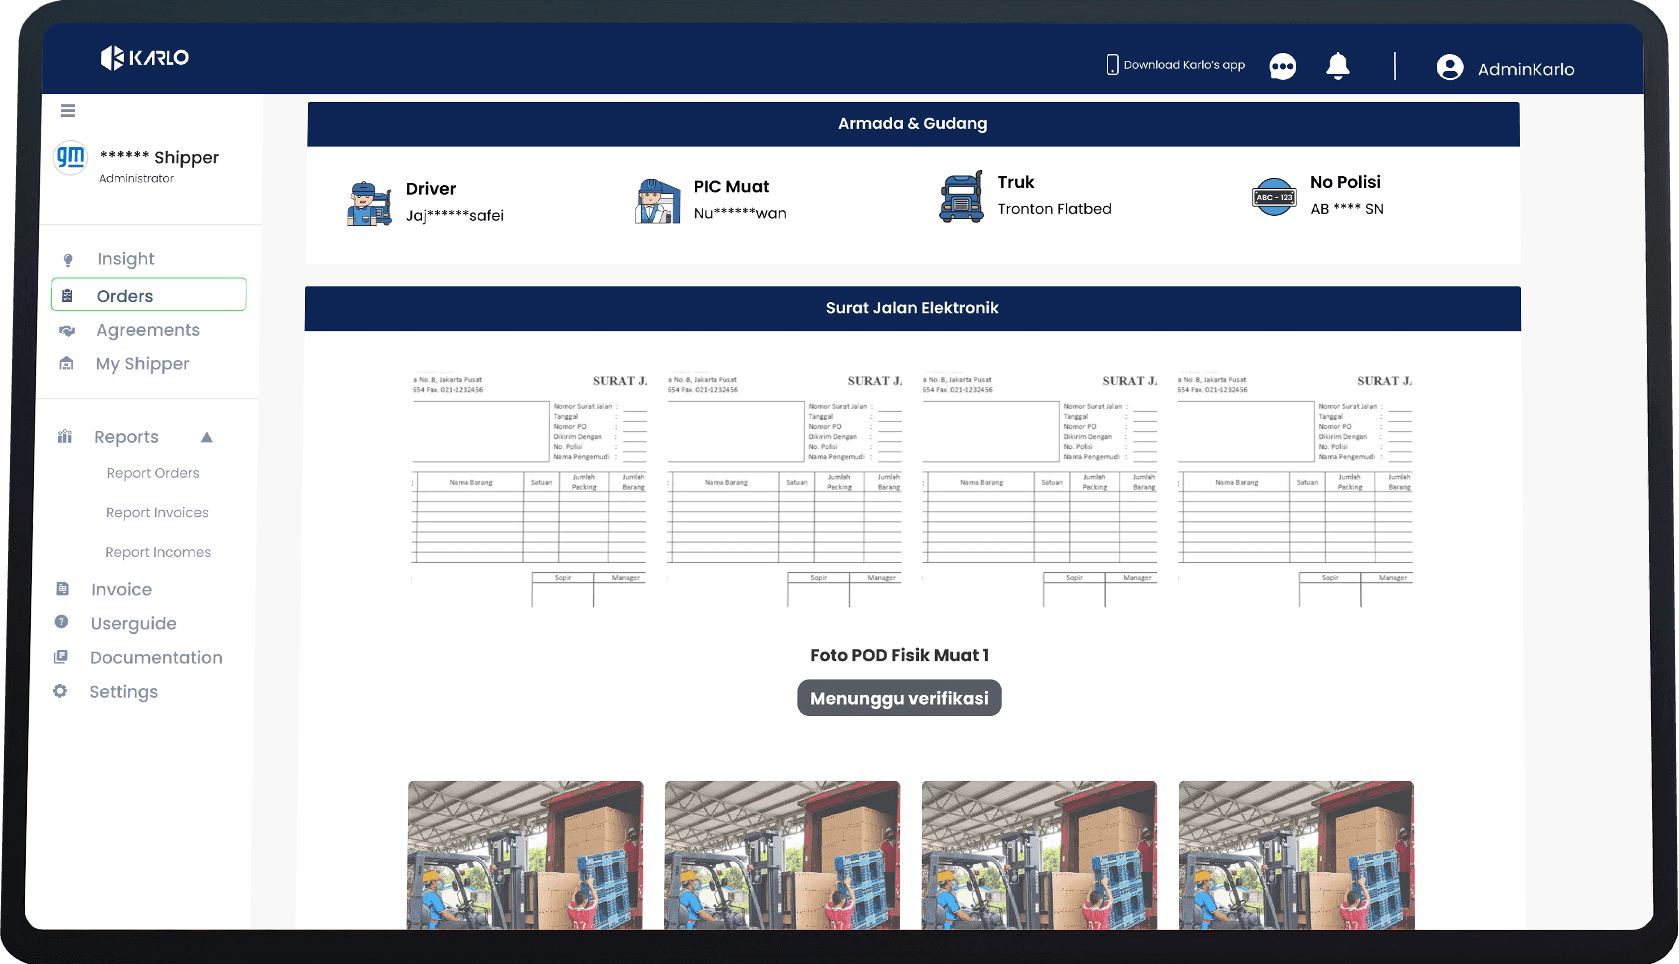Screen dimensions: 1679x964
Task: Click the gm shipper company logo
Action: coord(71,157)
